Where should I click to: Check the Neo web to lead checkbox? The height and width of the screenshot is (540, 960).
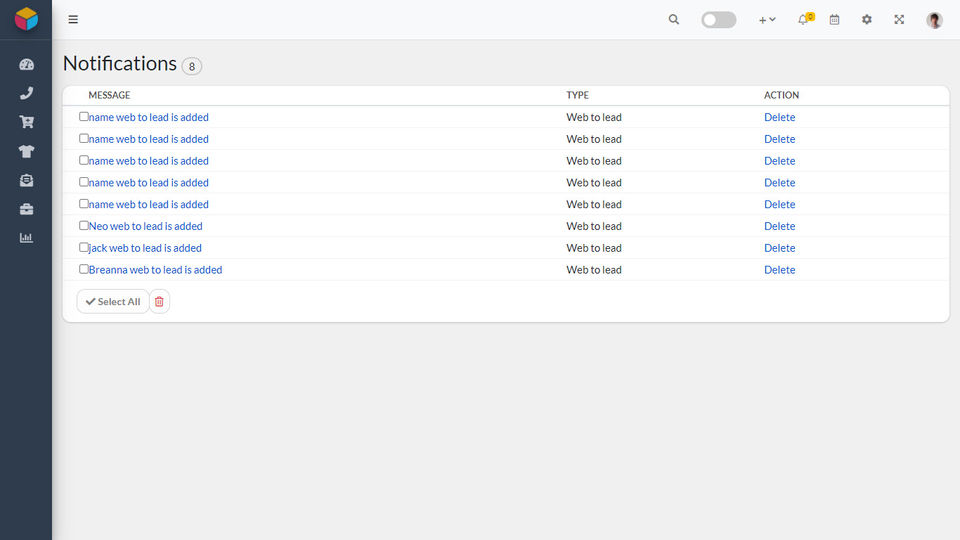point(84,225)
